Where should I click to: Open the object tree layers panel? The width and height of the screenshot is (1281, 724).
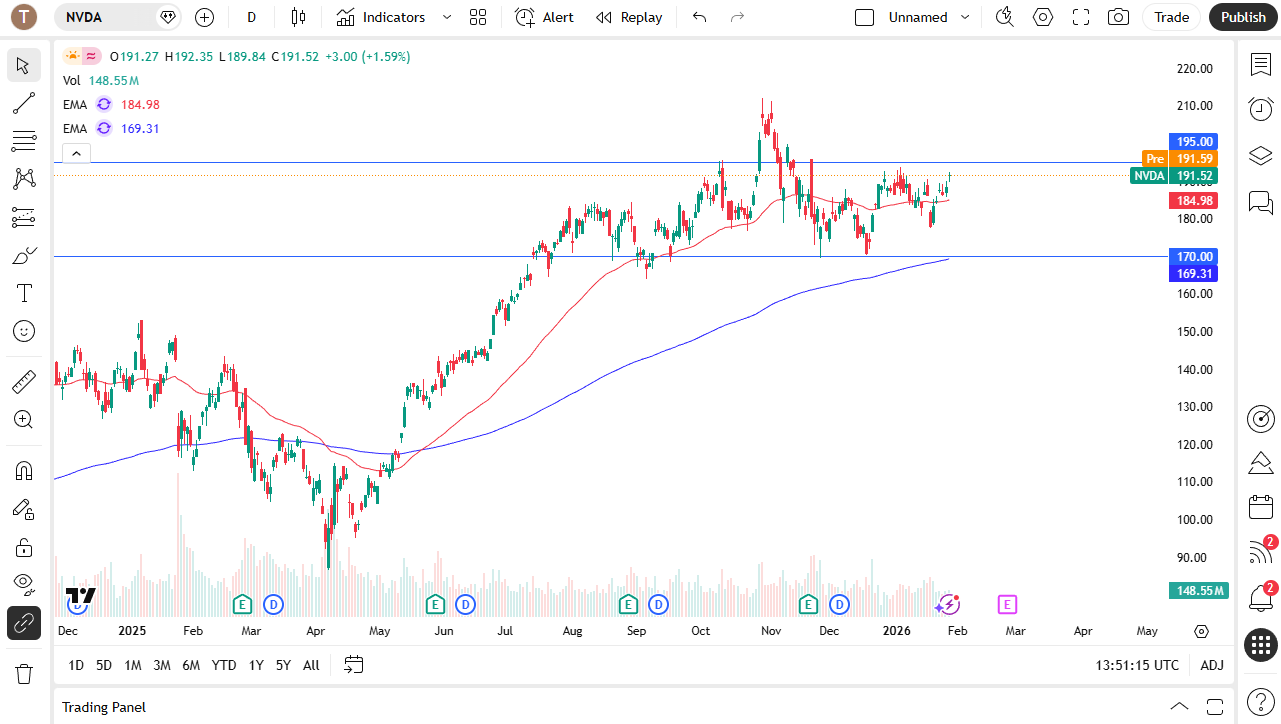click(1260, 156)
